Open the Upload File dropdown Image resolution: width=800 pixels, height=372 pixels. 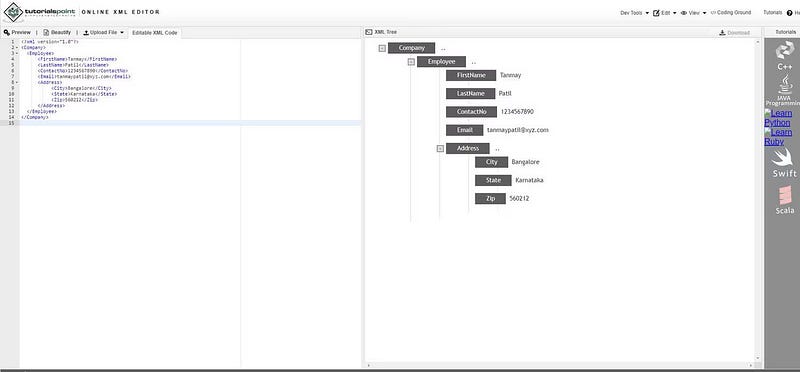click(104, 32)
